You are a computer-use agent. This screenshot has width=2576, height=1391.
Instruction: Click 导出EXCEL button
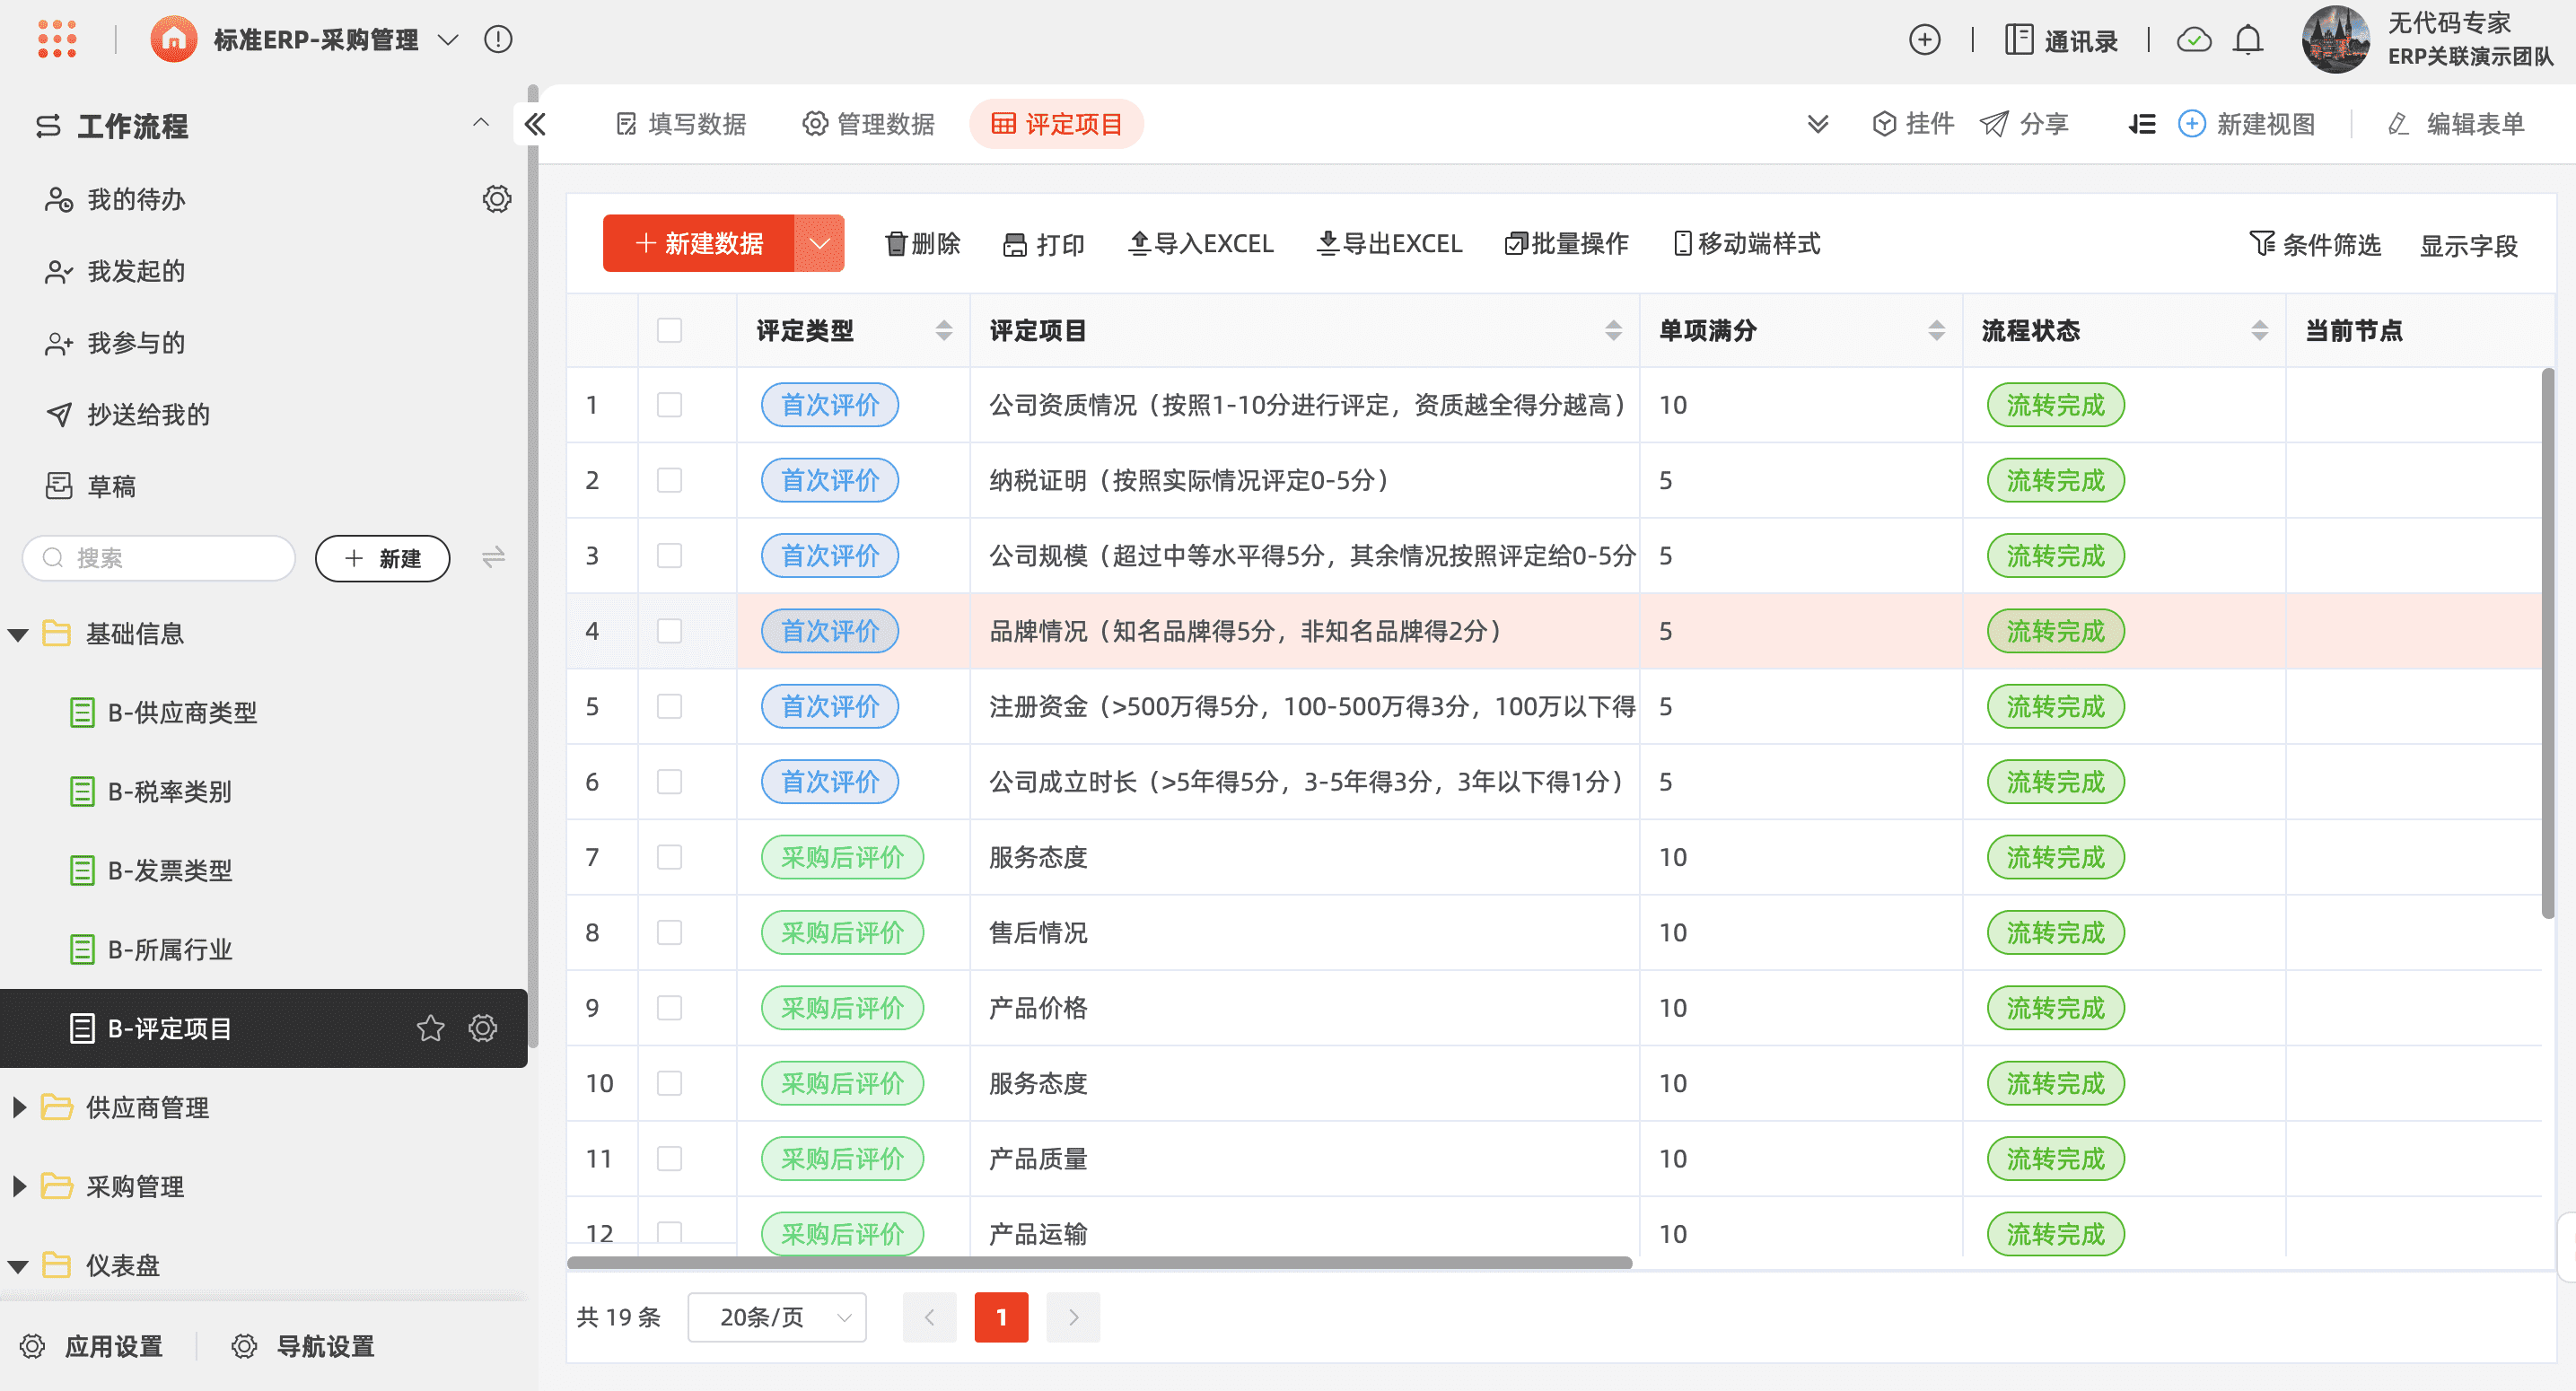tap(1389, 243)
